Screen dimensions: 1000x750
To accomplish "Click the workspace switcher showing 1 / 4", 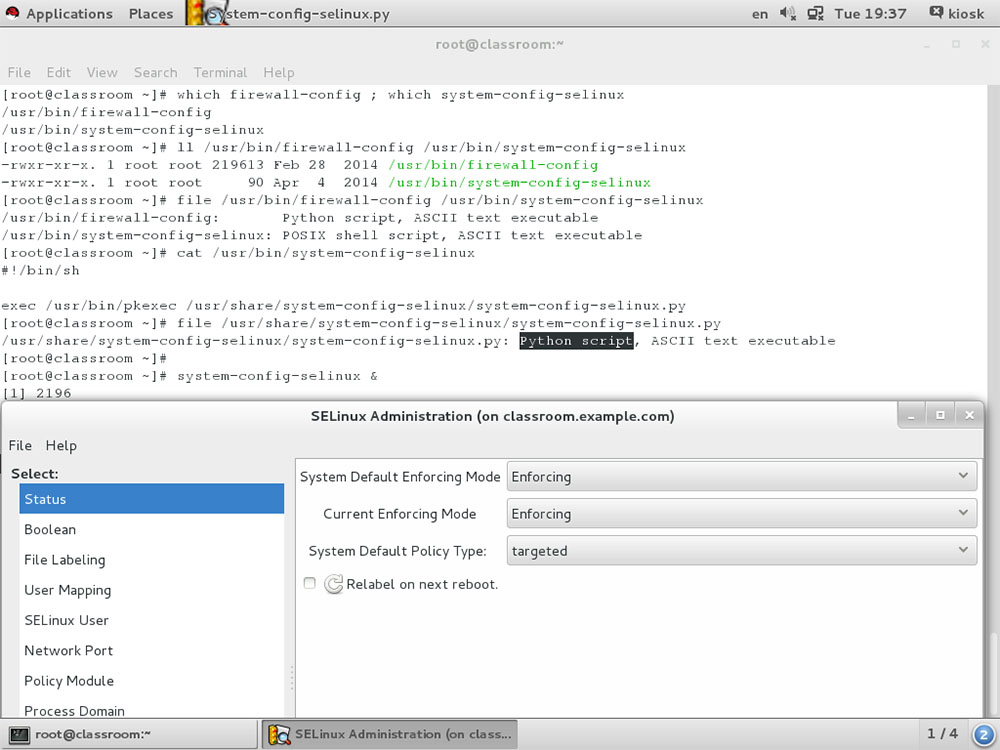I will pos(942,734).
